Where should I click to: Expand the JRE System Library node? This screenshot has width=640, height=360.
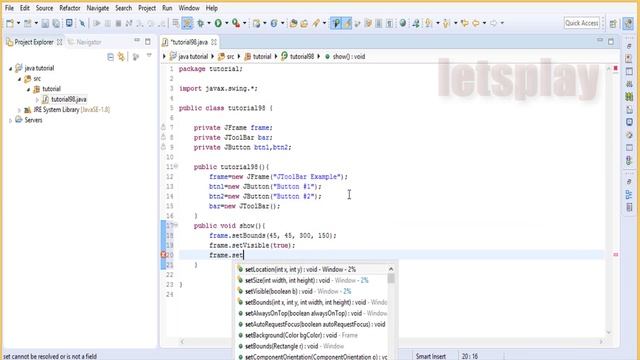19,110
